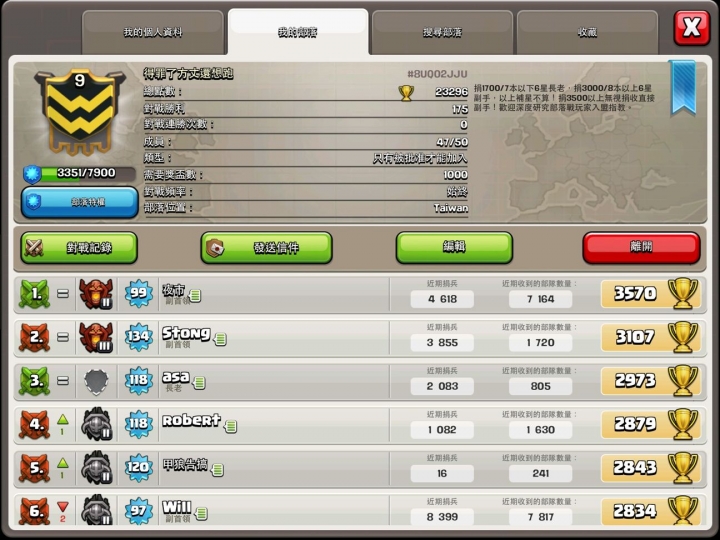
Task: Open the 我的個人資料 tab
Action: click(x=153, y=33)
